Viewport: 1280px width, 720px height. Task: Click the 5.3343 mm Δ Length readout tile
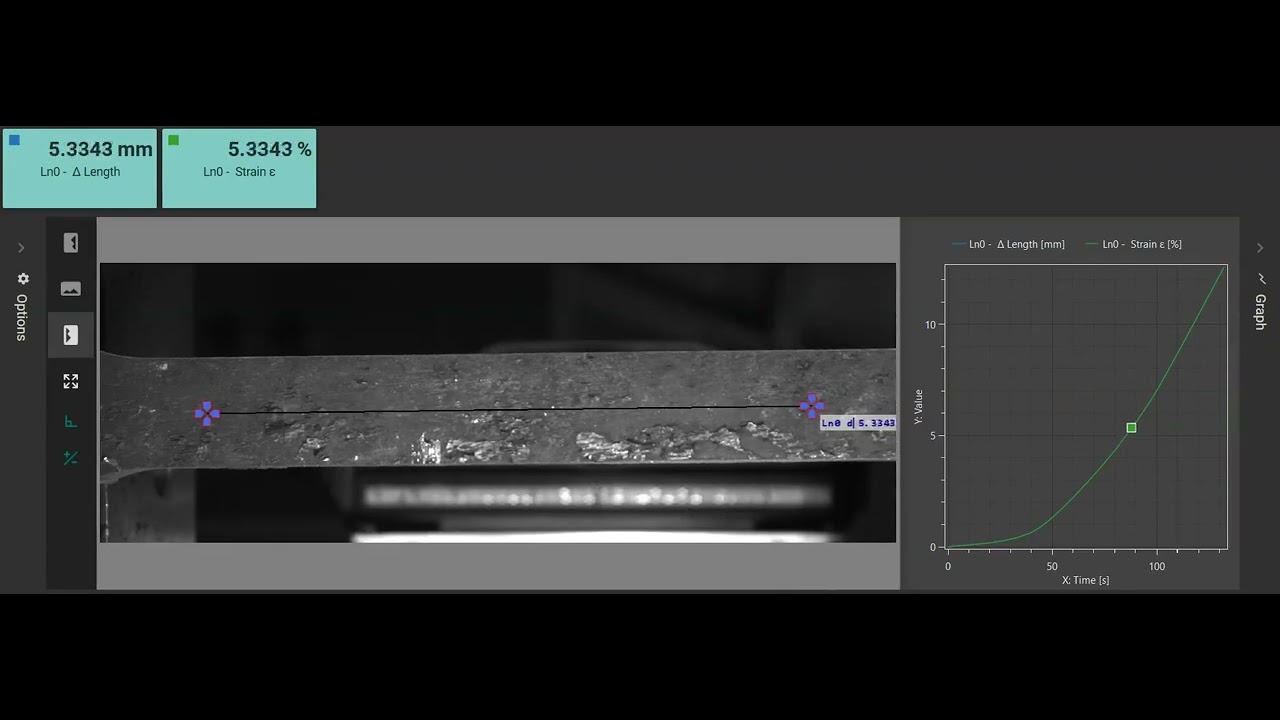80,168
